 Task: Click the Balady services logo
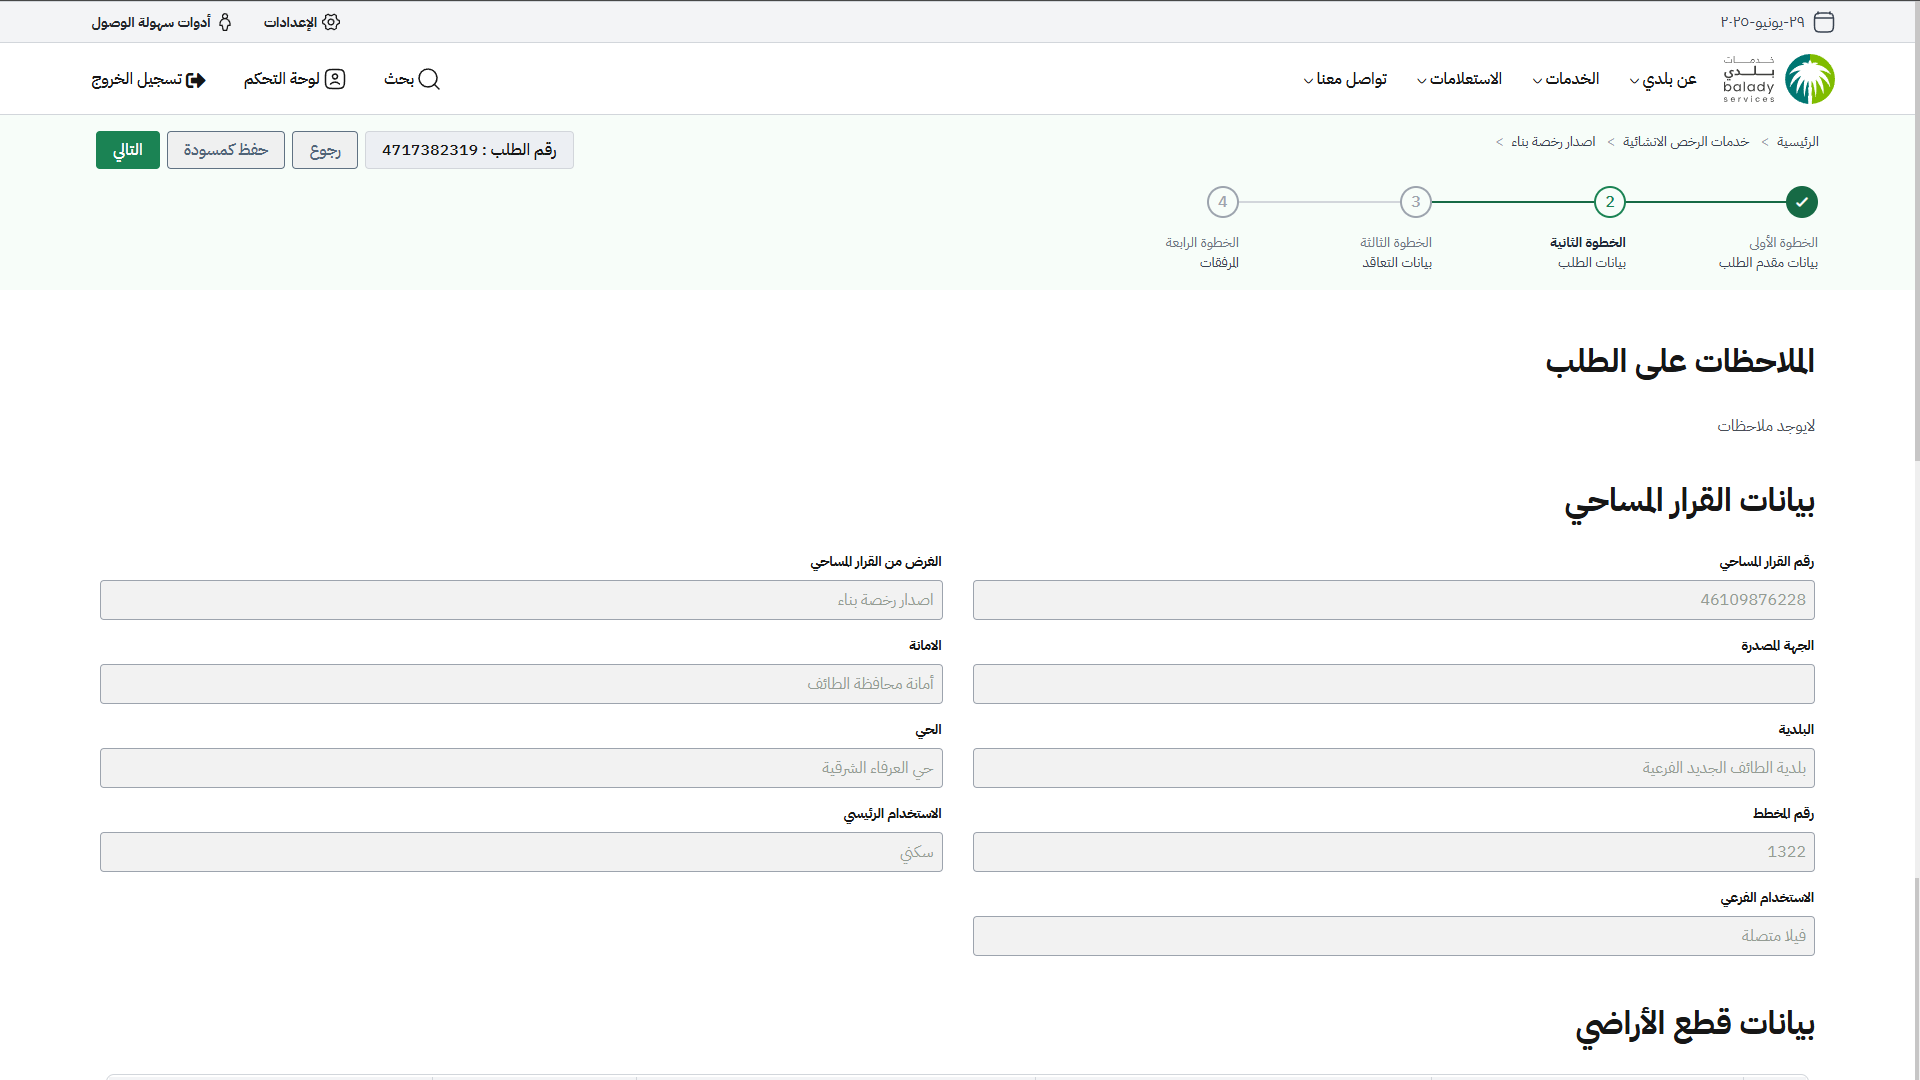(x=1778, y=79)
